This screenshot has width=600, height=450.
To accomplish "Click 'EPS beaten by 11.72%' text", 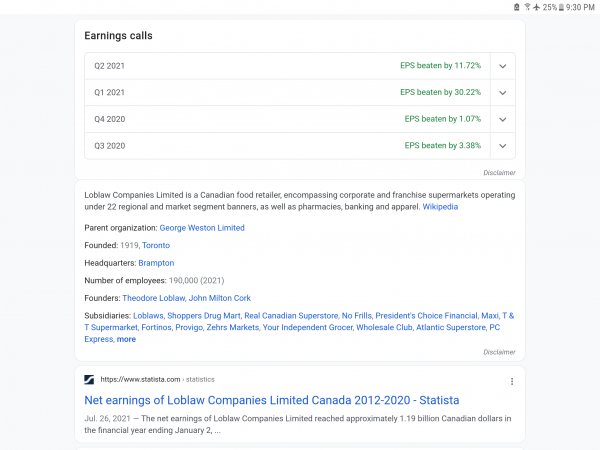I will 440,66.
